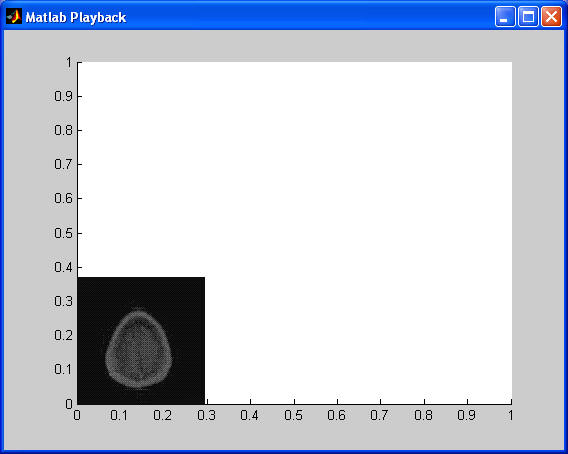Click the 0.3 tick label on x-axis
Screen dimensions: 568x454
pos(206,415)
